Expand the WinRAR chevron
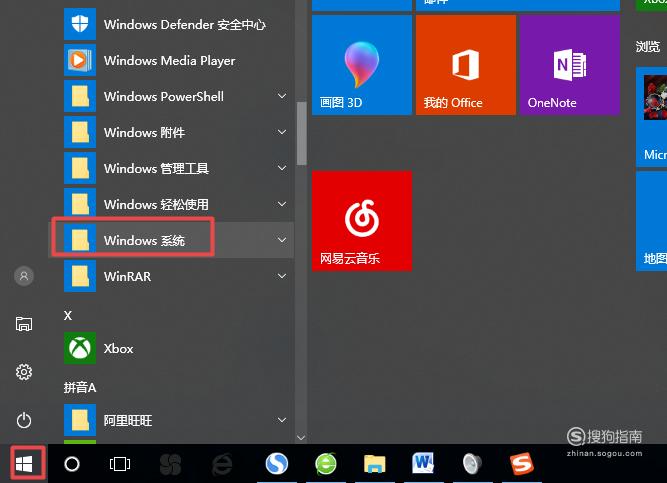This screenshot has width=667, height=483. click(282, 276)
